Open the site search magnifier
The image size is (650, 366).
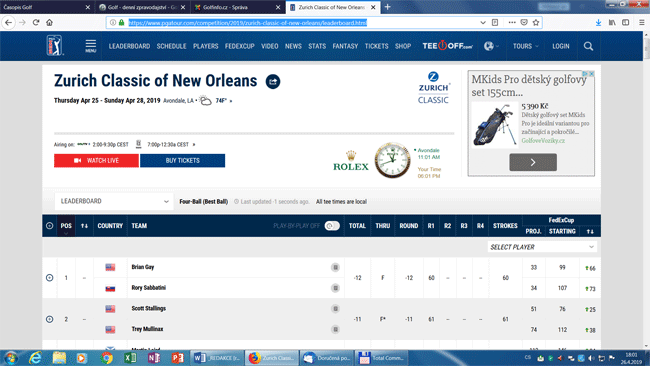point(588,46)
